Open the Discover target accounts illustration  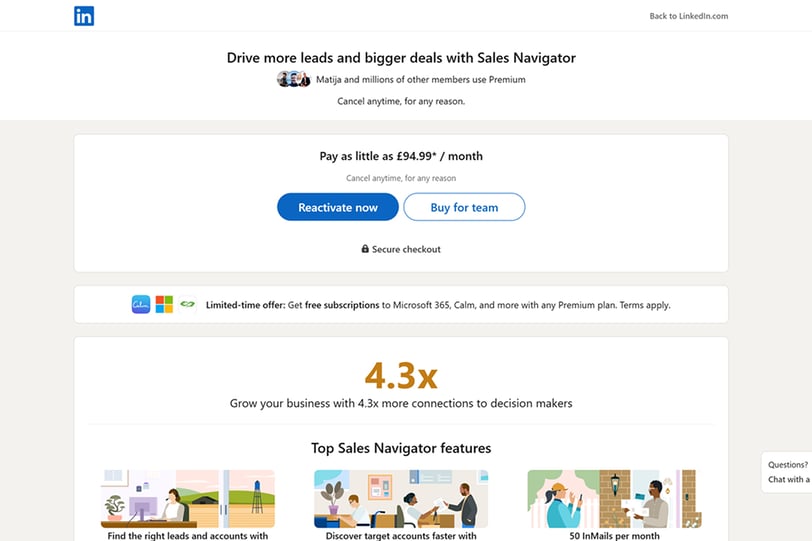pos(401,499)
